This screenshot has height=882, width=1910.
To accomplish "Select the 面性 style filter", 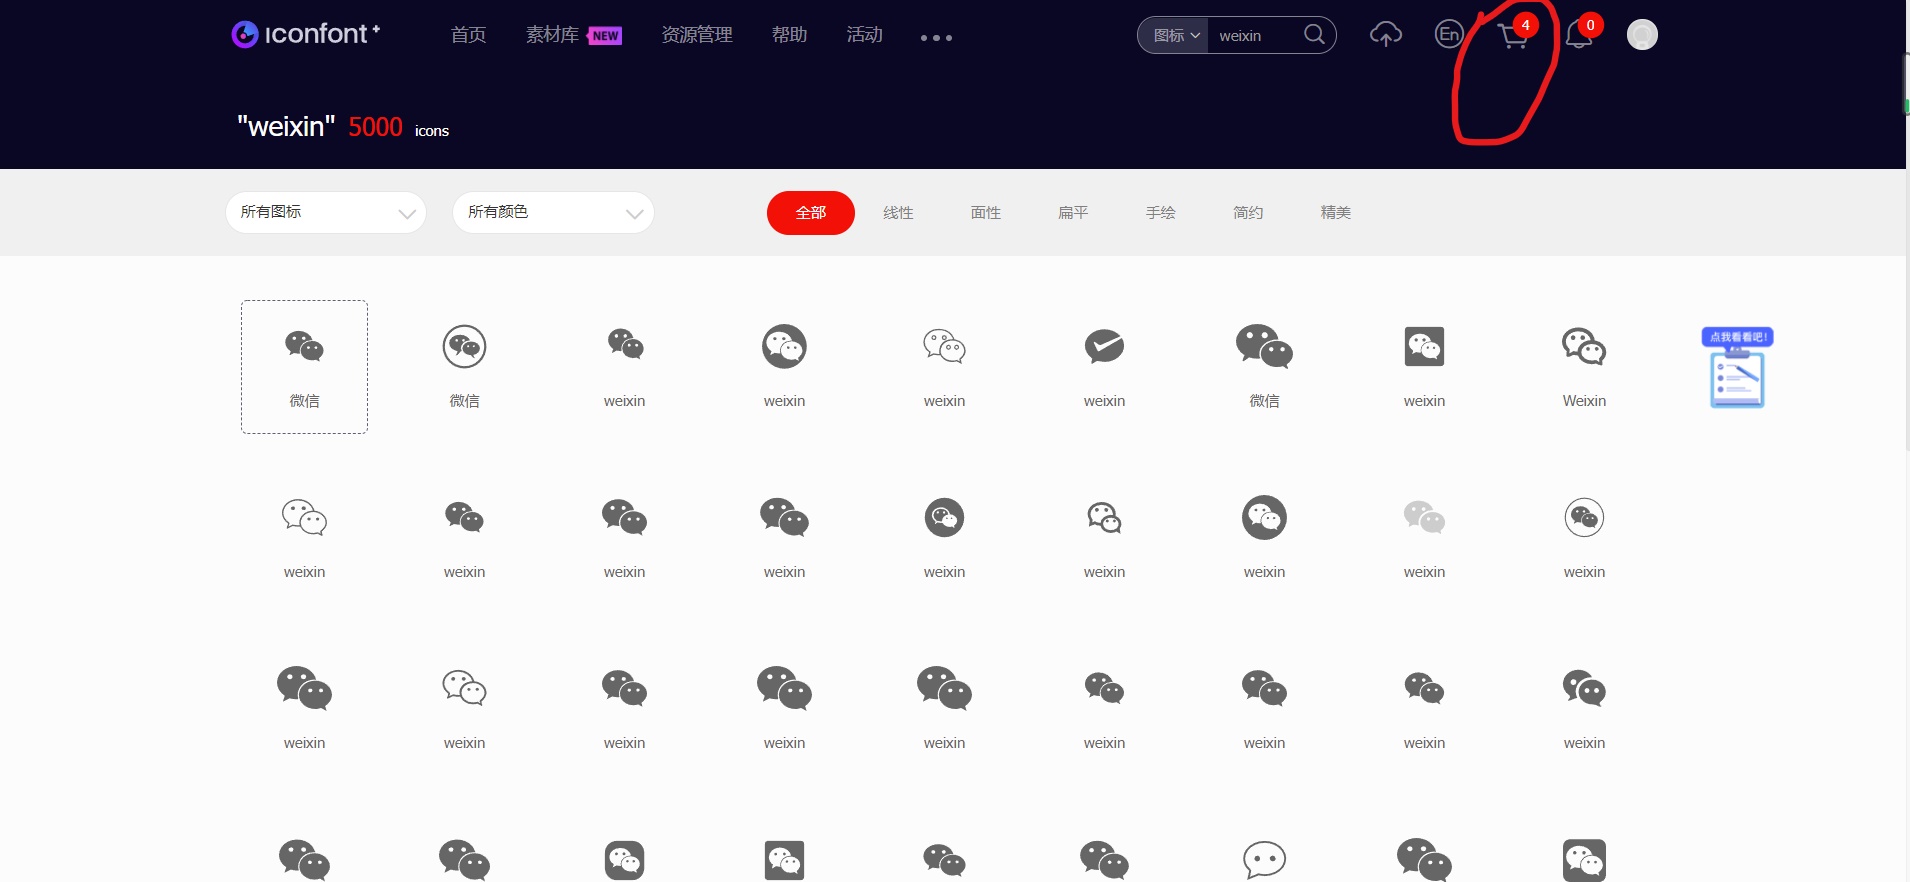I will 986,213.
